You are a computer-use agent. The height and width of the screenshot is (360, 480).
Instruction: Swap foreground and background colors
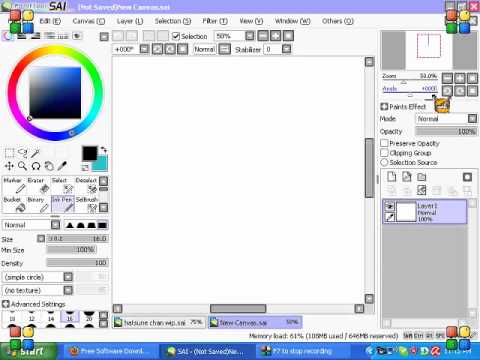104,150
